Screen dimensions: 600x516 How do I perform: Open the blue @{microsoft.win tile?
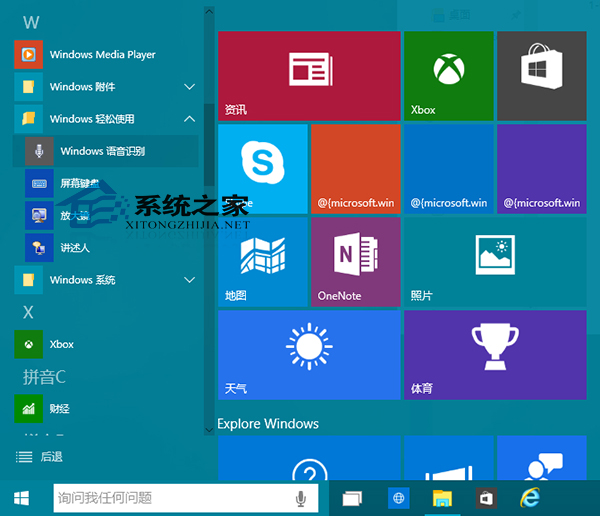449,169
